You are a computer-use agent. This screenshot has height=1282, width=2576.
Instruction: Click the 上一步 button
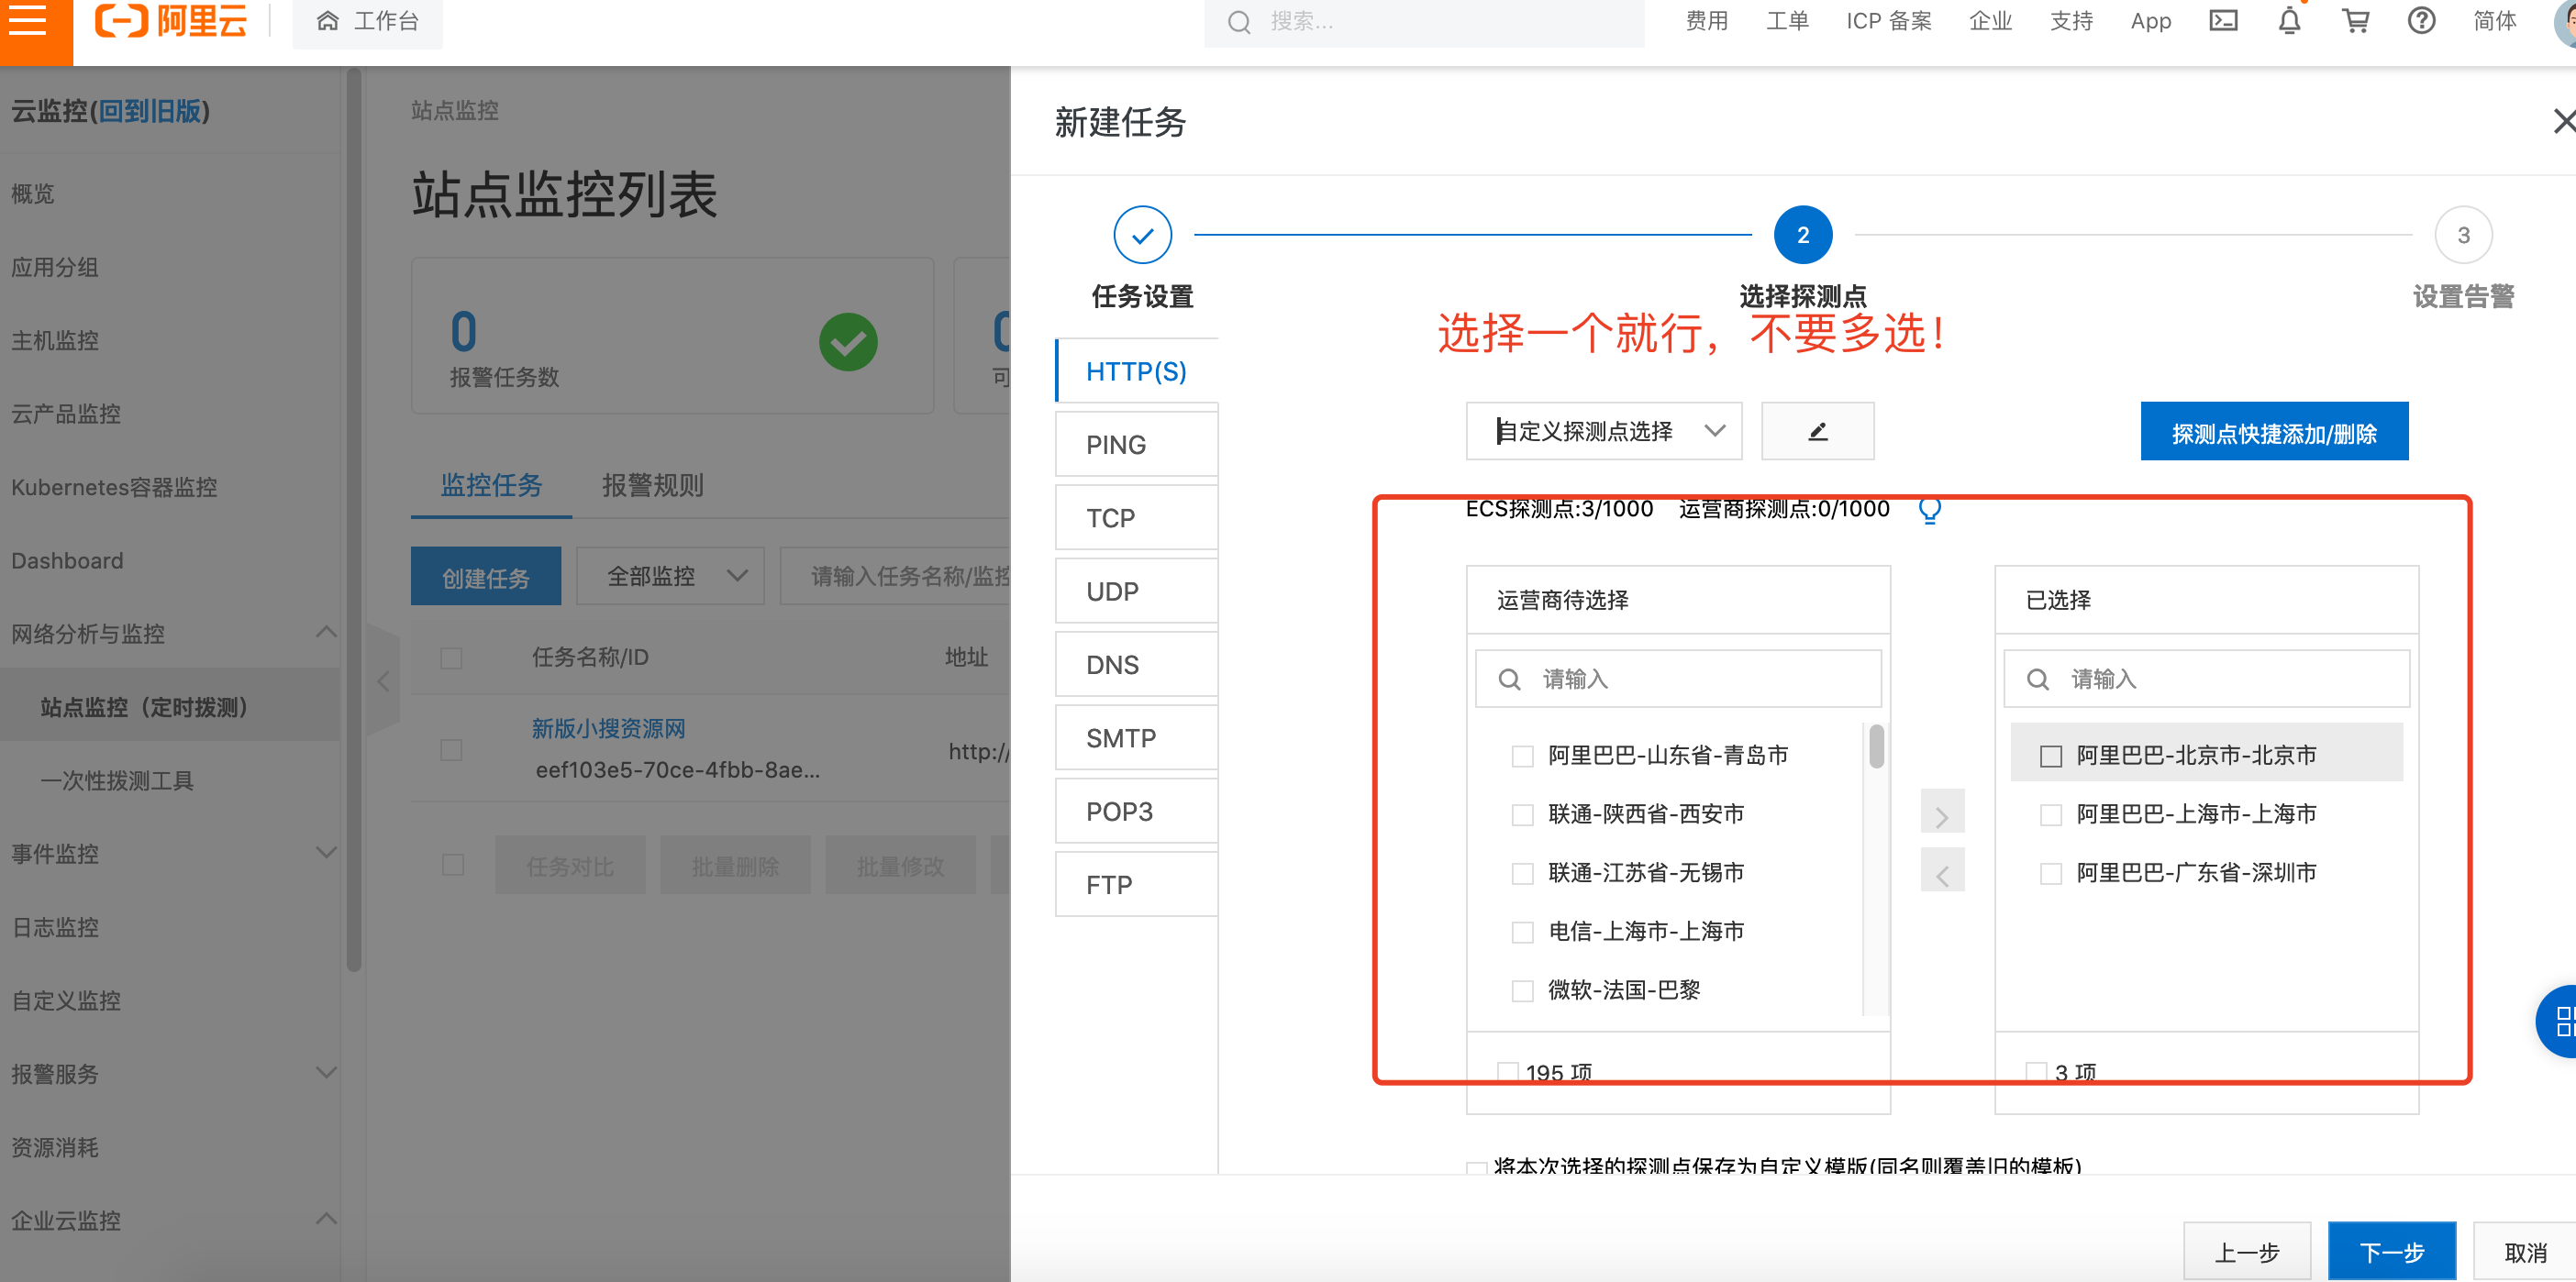pos(2246,1252)
